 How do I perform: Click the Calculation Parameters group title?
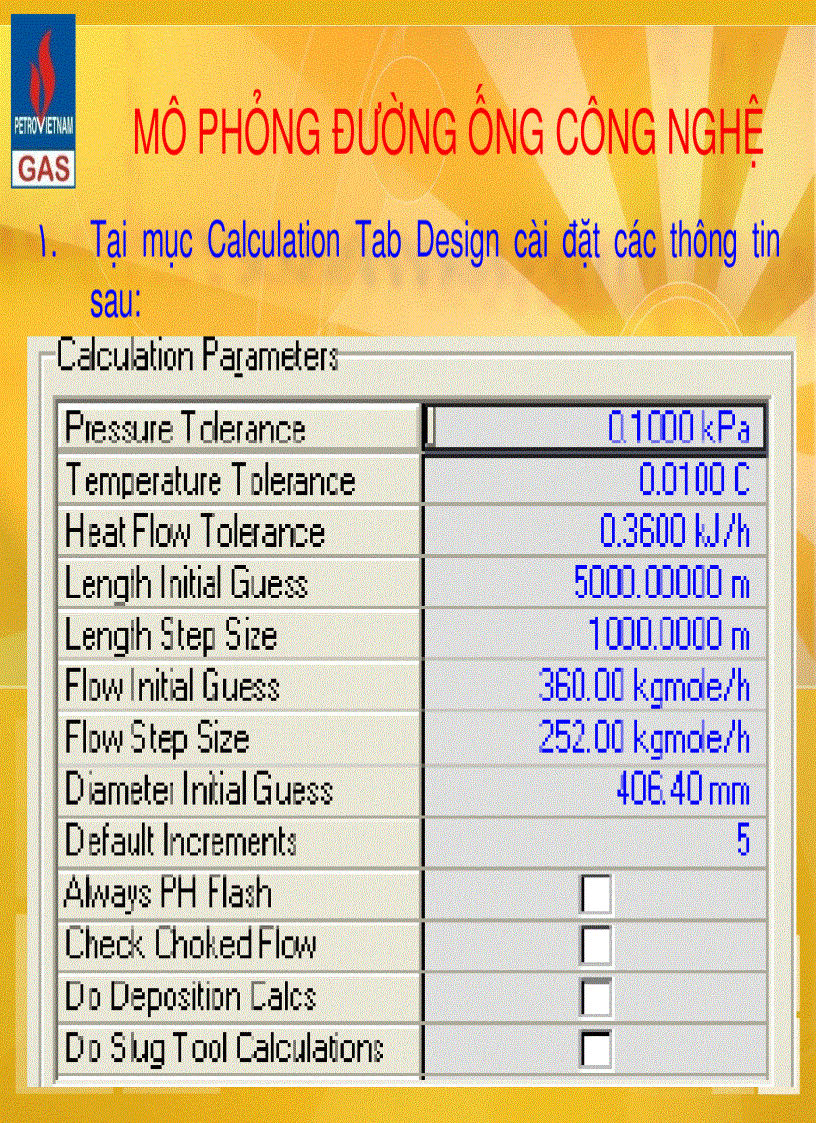197,356
